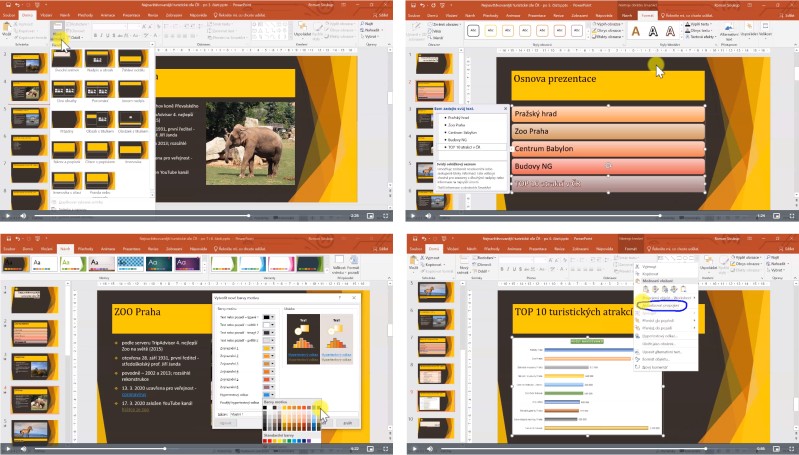This screenshot has height=455, width=799.
Task: Open the 'coronavirus' hyperlink on ZOO Praha slide
Action: point(134,394)
